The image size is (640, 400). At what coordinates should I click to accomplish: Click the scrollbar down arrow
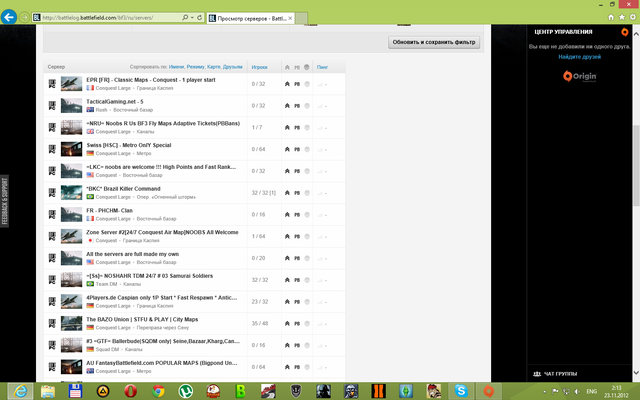tap(636, 373)
